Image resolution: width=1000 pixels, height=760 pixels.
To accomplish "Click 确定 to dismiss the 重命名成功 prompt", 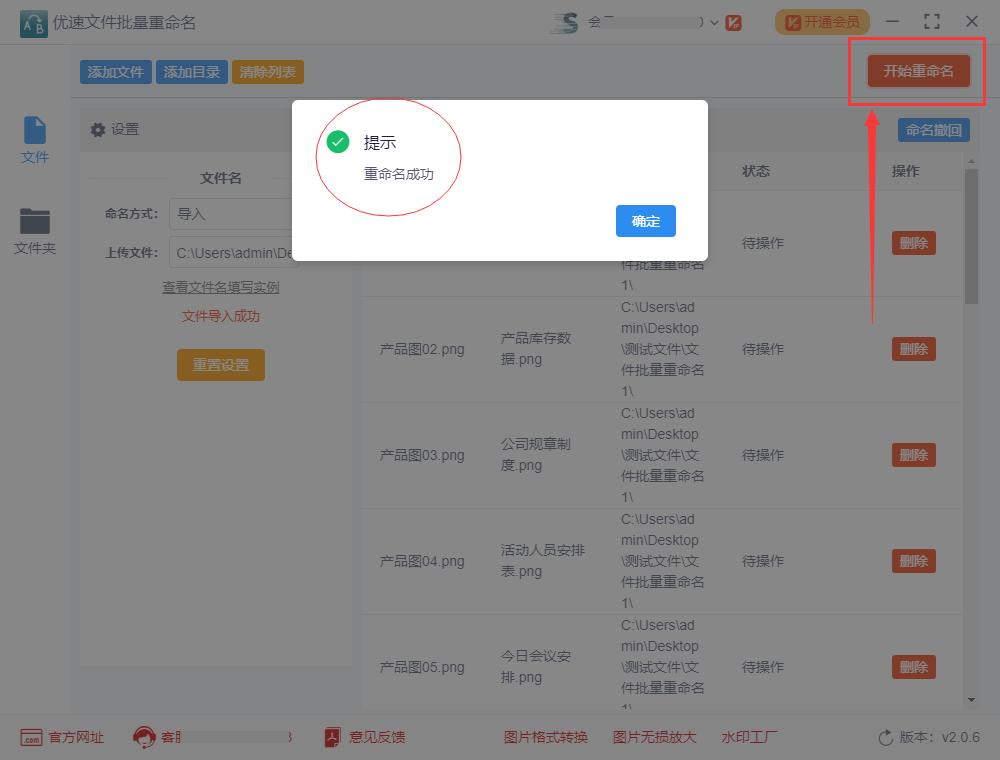I will pyautogui.click(x=645, y=222).
